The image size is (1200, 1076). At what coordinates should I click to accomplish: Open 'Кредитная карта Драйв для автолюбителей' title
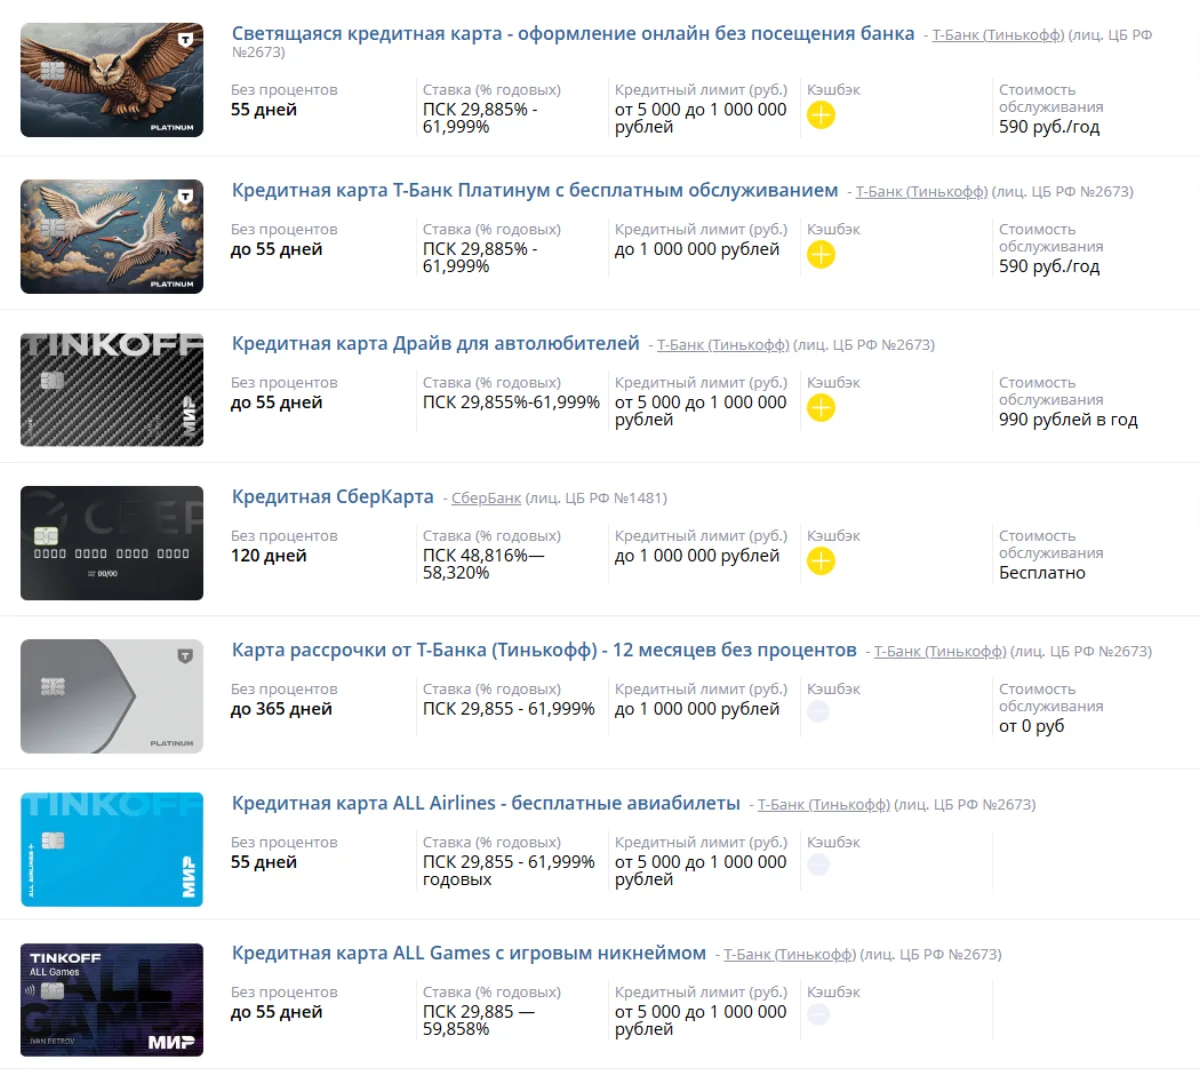click(x=435, y=344)
